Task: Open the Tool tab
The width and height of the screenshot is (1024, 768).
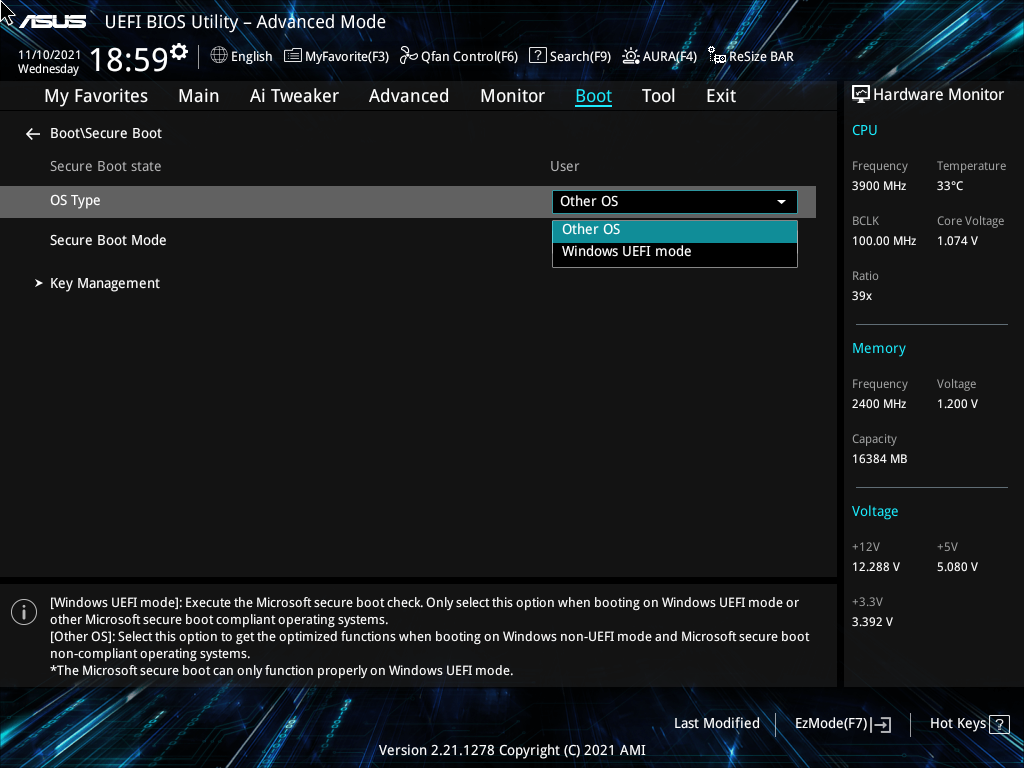Action: [x=658, y=96]
